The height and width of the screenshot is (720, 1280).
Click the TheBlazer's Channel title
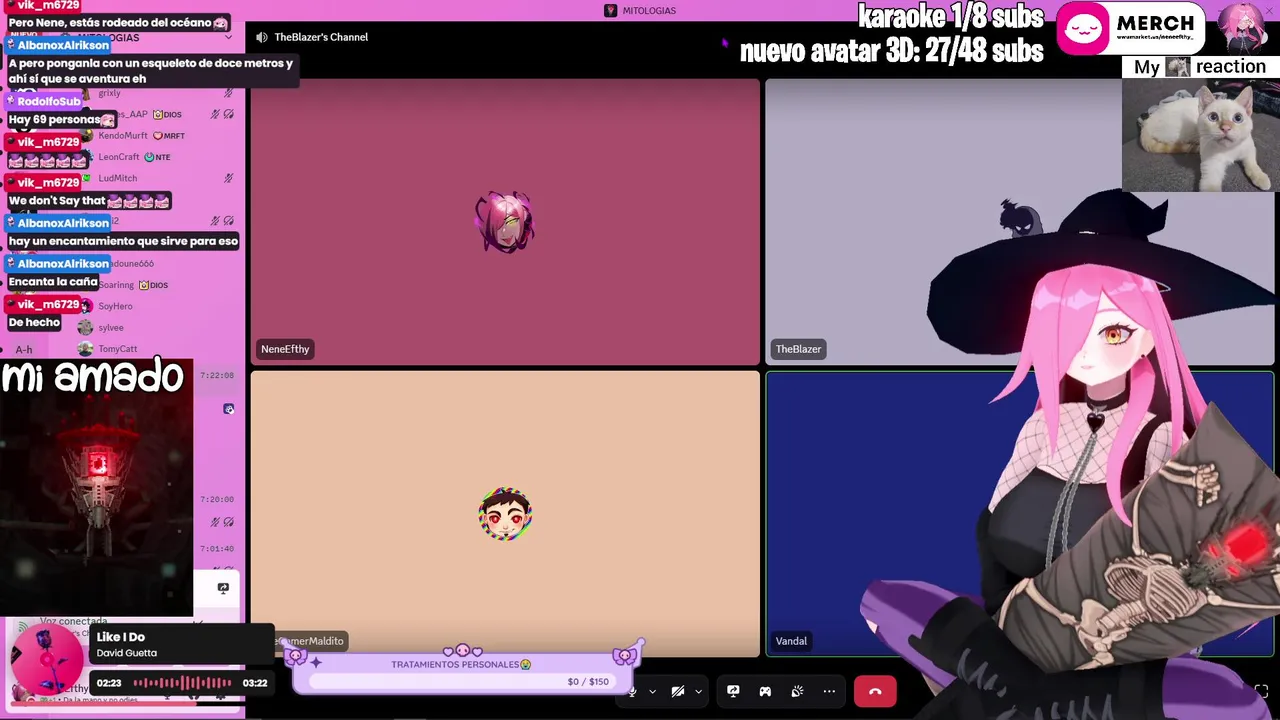(x=321, y=37)
